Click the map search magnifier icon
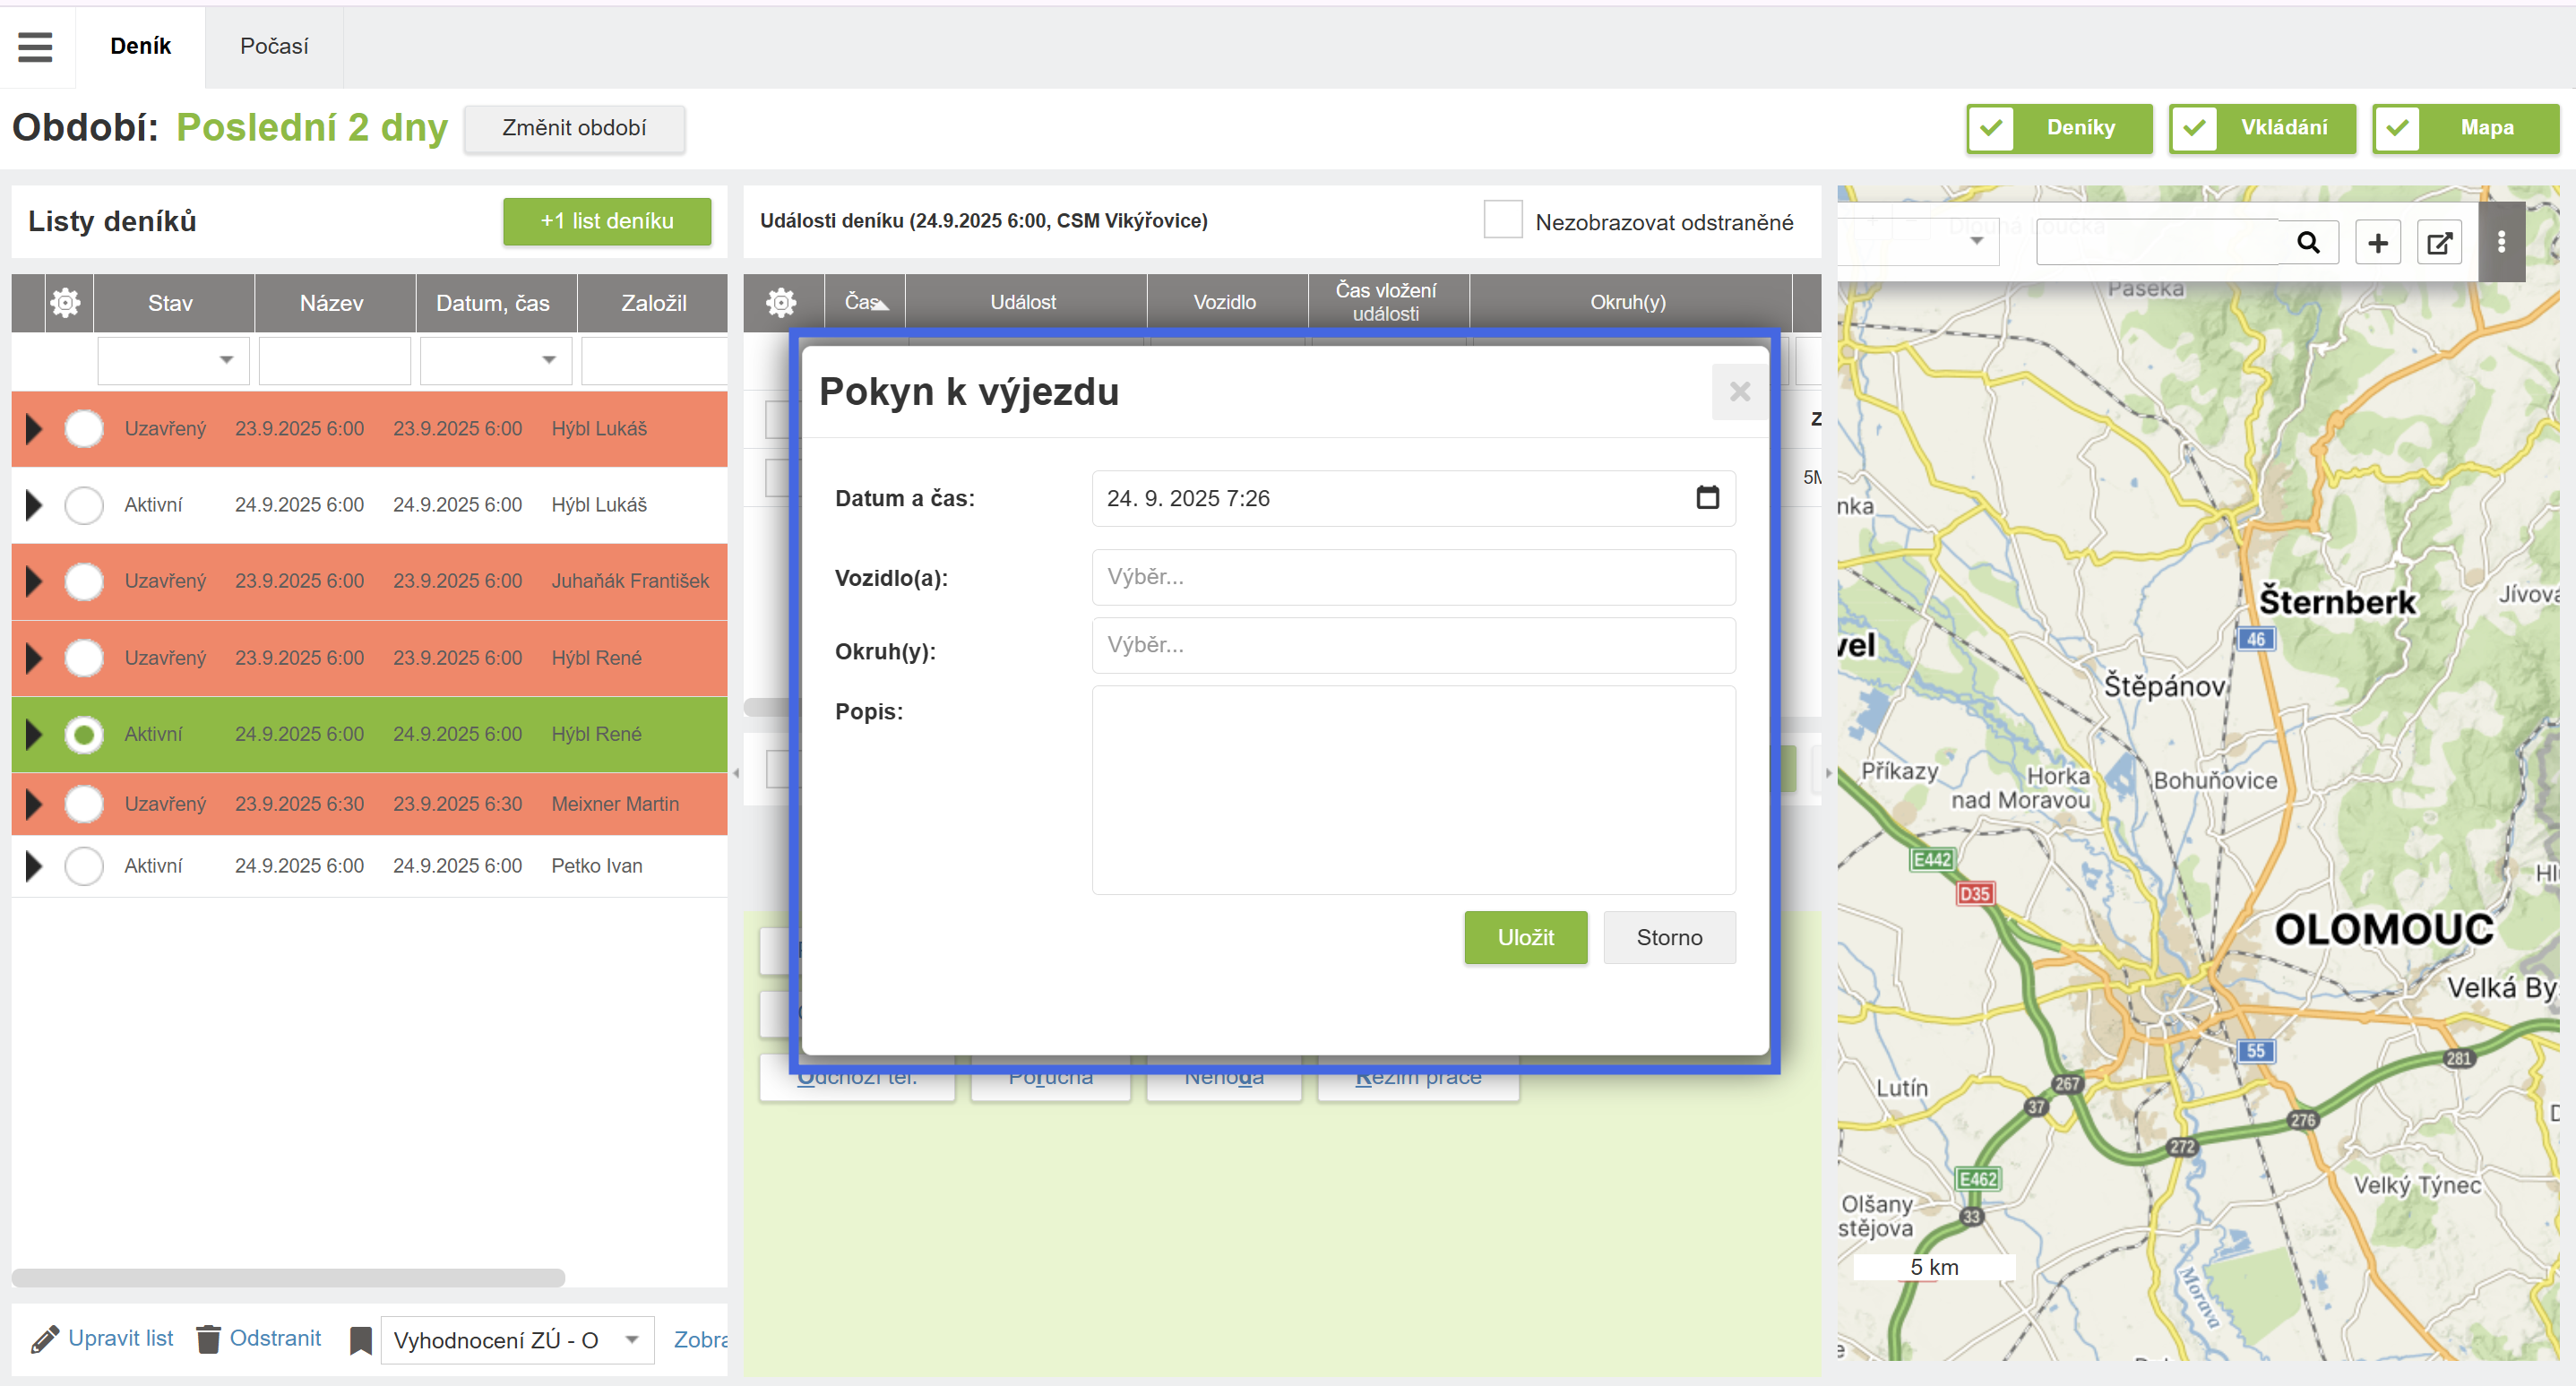Viewport: 2576px width, 1386px height. coord(2308,242)
